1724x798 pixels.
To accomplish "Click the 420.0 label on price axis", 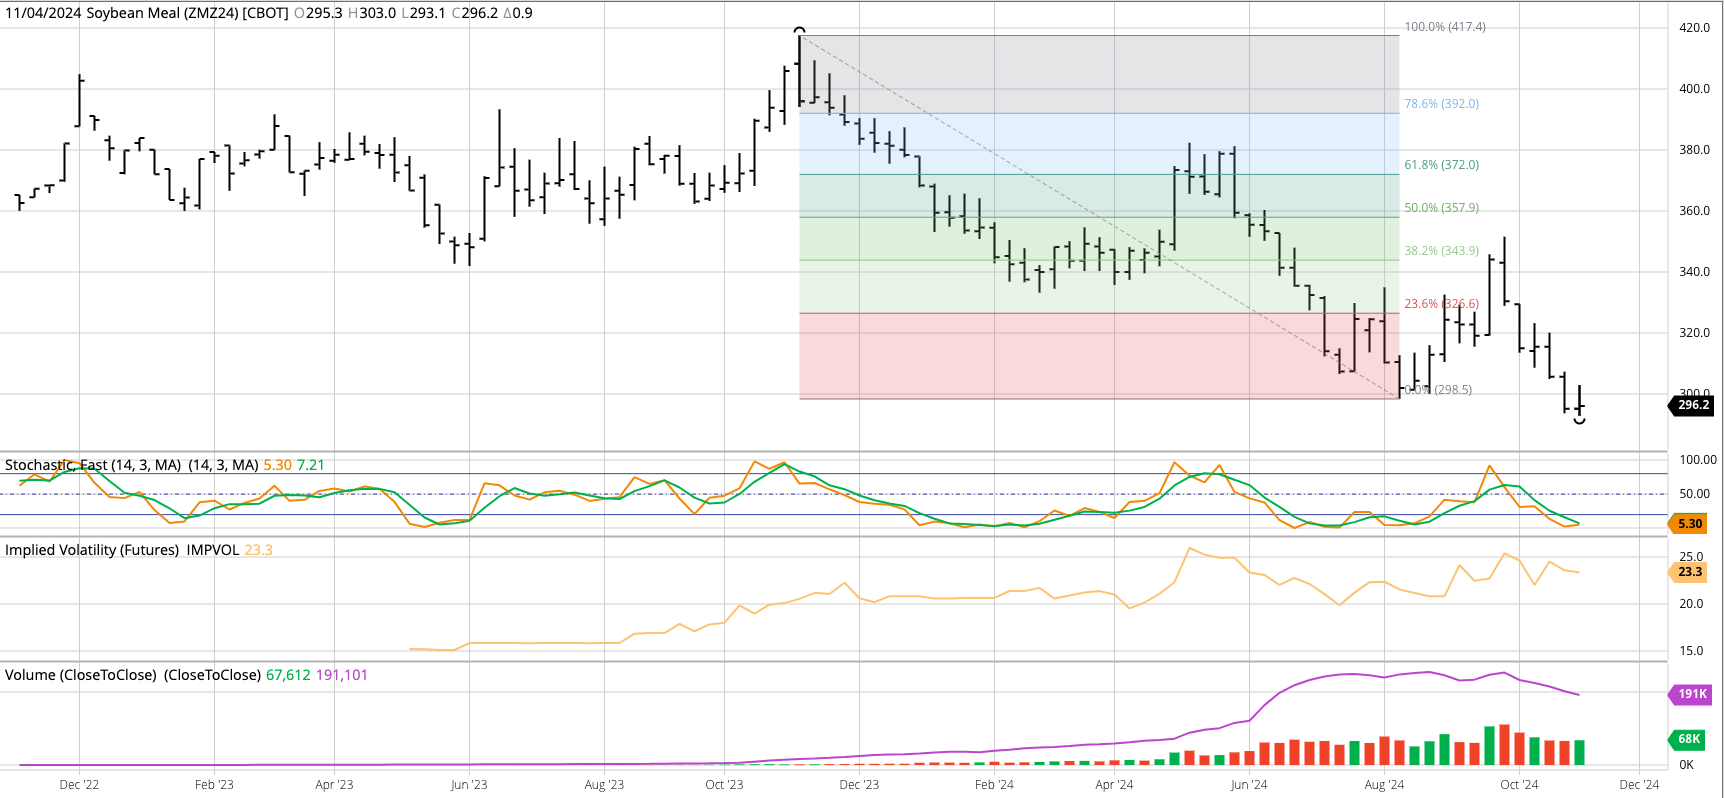I will [1694, 28].
